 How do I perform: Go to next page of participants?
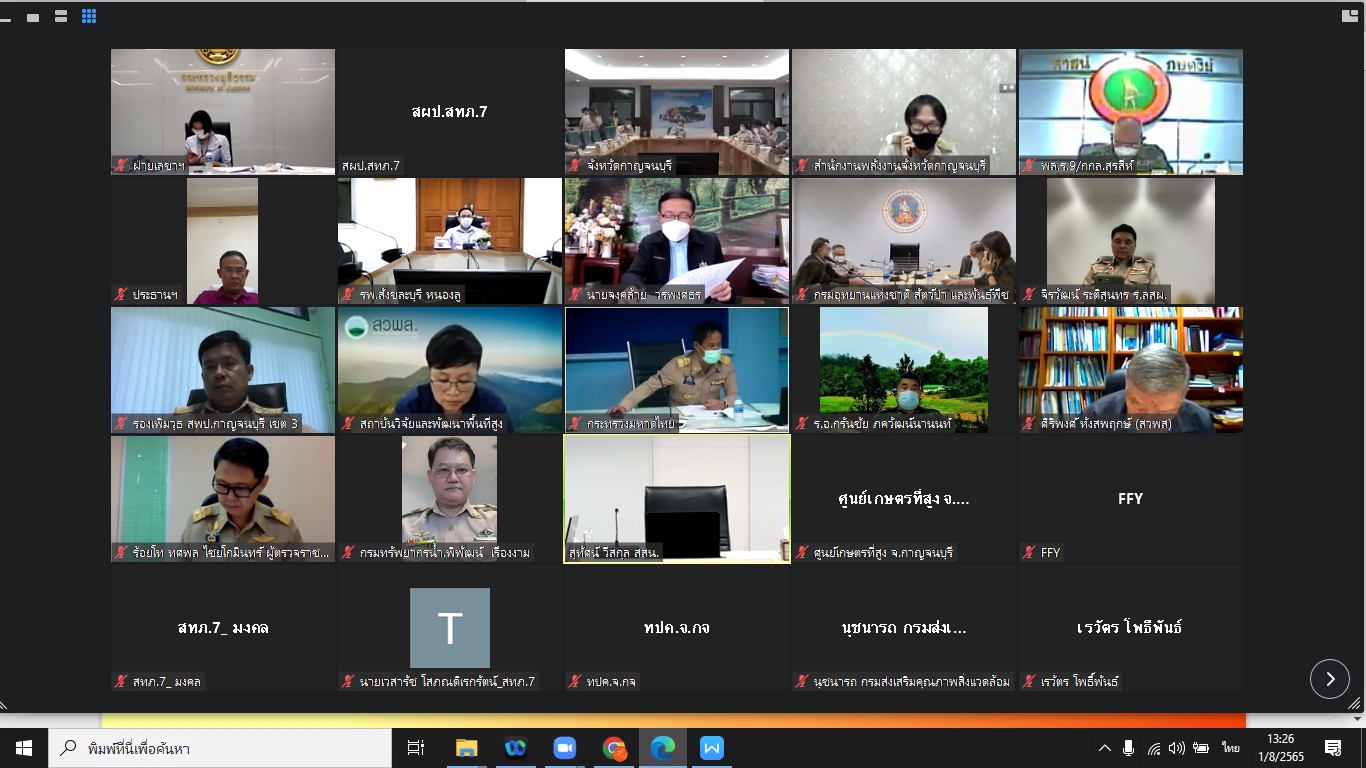pos(1329,679)
